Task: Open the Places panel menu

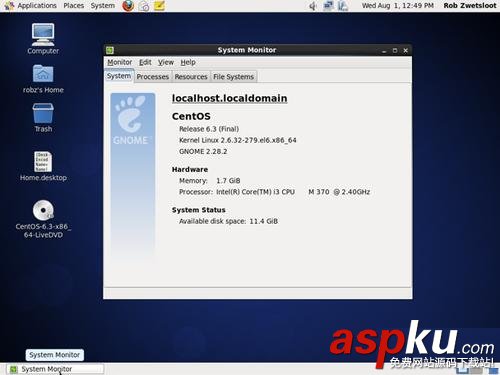Action: tap(74, 6)
